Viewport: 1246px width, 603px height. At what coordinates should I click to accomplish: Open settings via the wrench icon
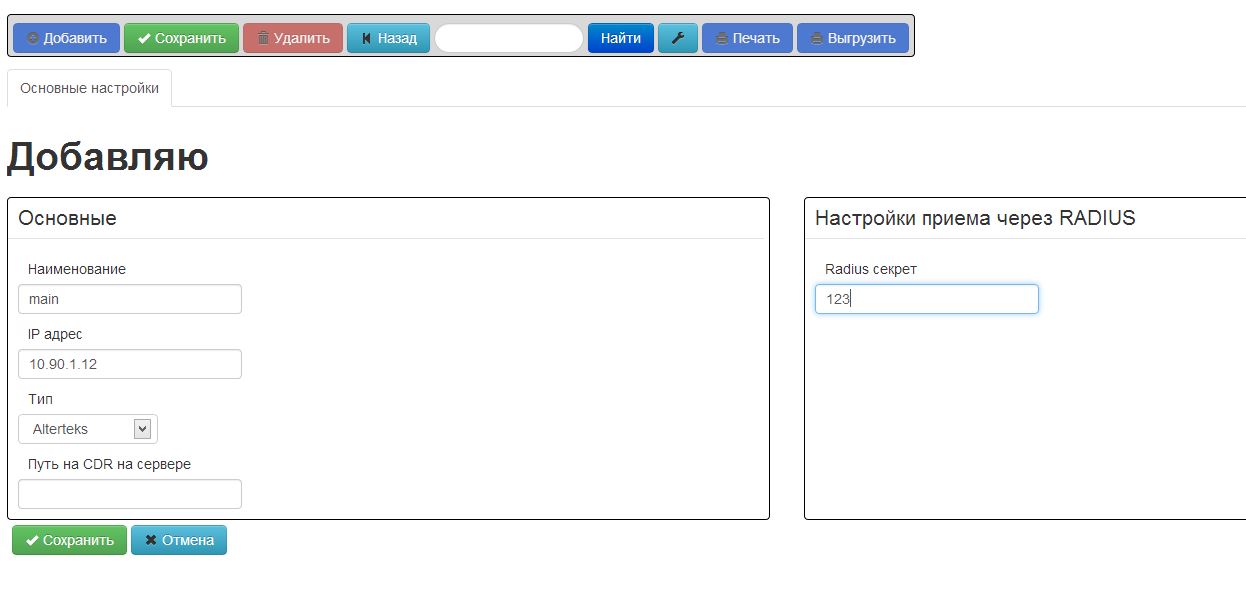(677, 38)
